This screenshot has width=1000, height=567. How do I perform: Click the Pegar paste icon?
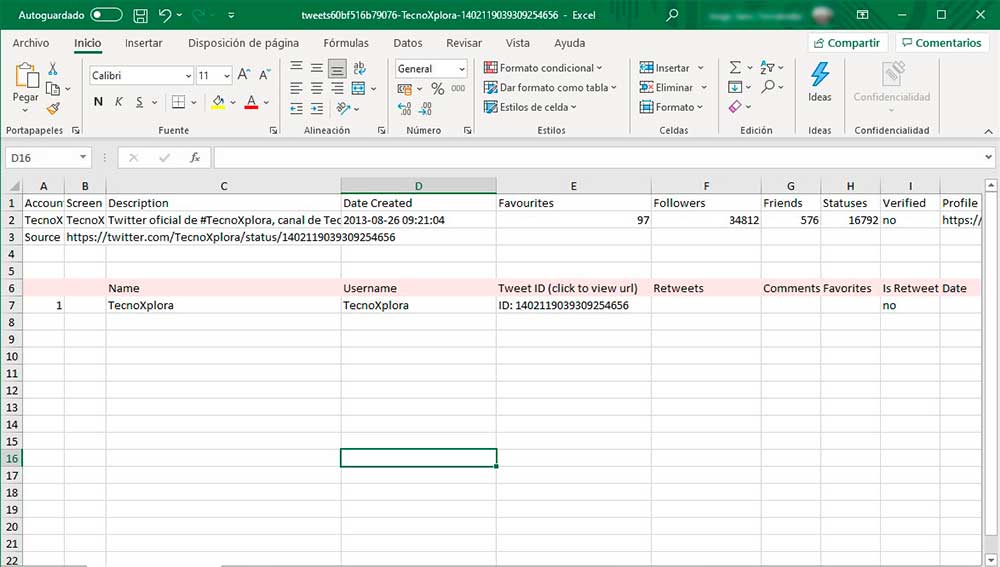(26, 76)
